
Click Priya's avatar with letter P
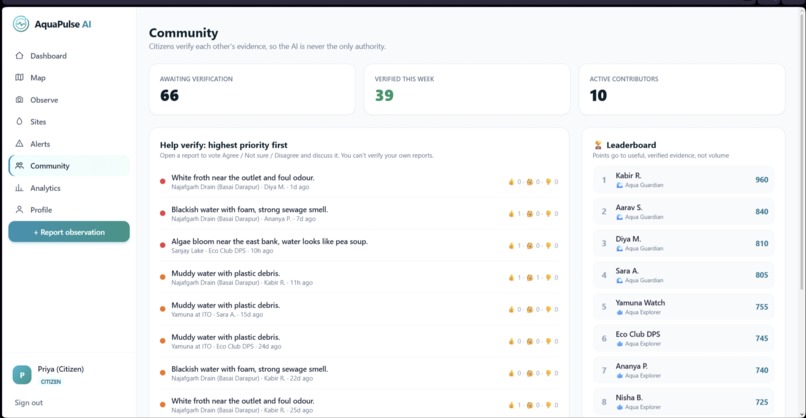pyautogui.click(x=22, y=375)
